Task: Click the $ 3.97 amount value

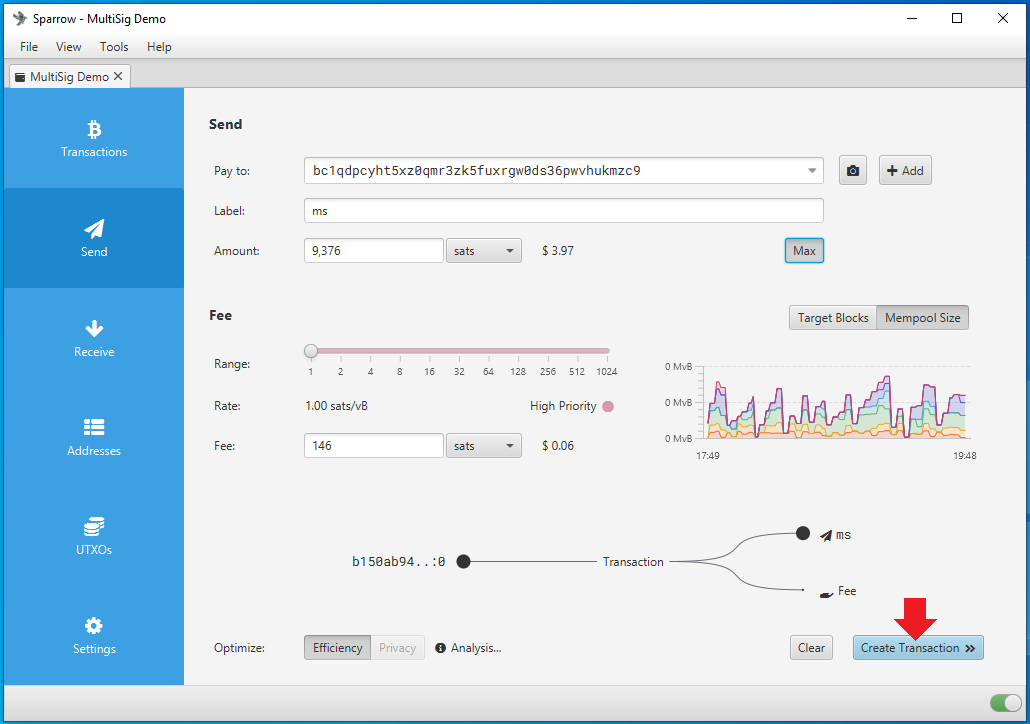Action: click(558, 251)
